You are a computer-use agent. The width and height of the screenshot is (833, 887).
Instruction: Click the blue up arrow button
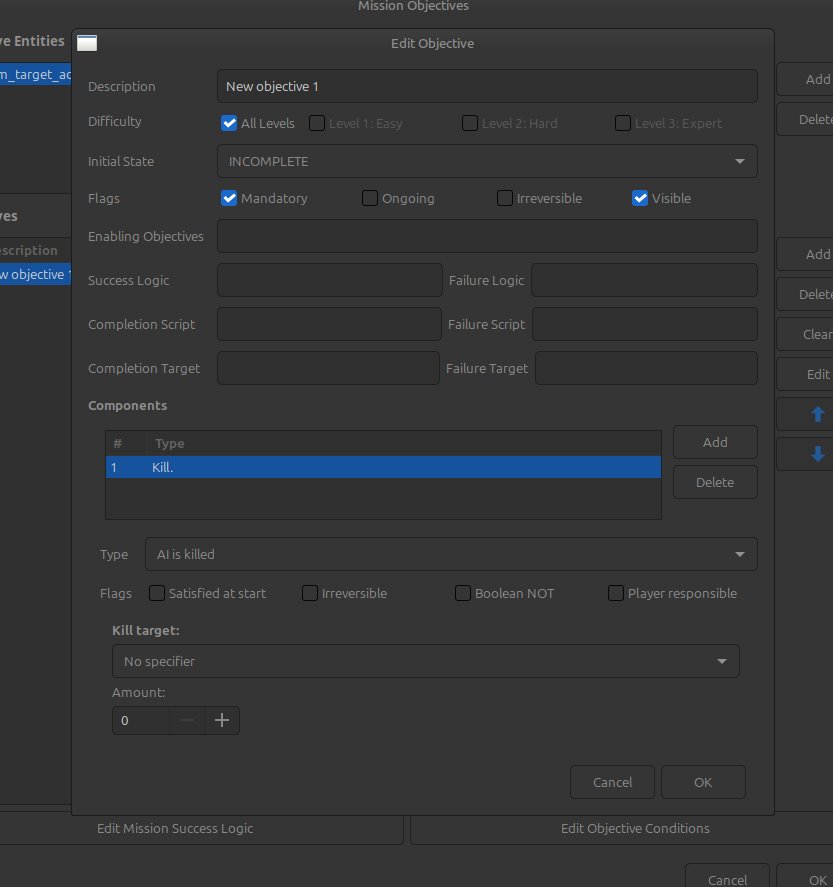[817, 414]
